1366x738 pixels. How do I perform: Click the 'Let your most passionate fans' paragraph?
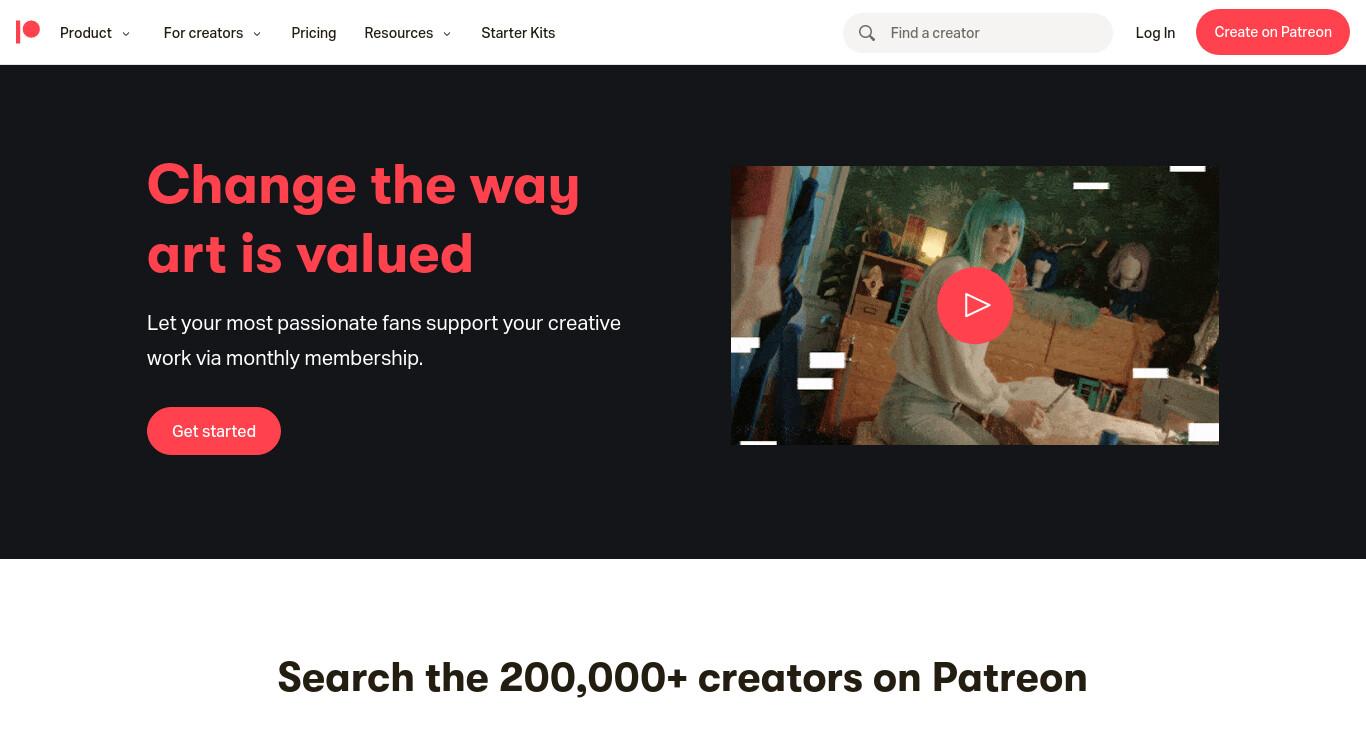384,340
